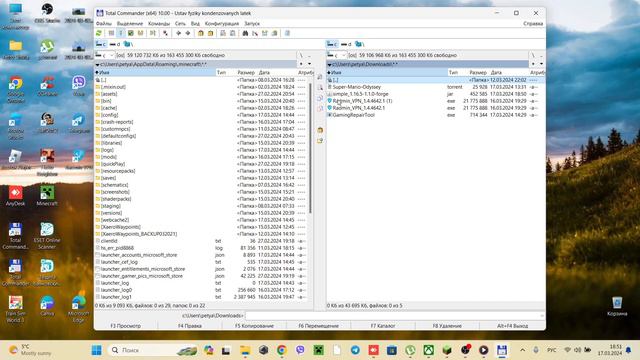Open command line history dropdown
Screen dimensions: 640x360
tap(542, 316)
